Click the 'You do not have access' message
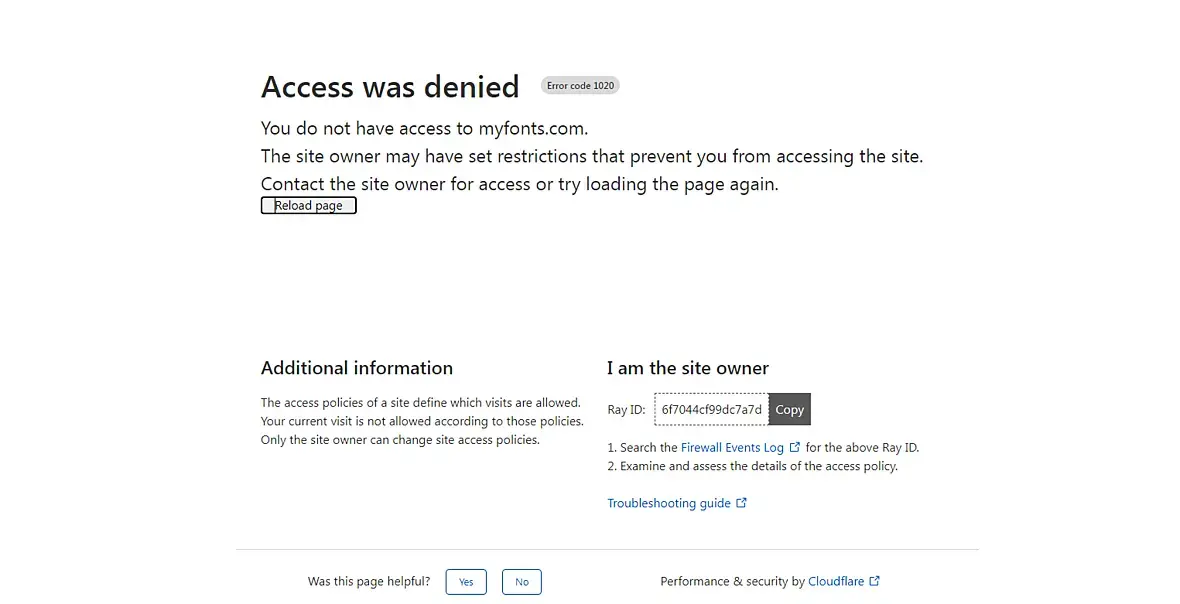Image resolution: width=1180 pixels, height=604 pixels. 424,128
